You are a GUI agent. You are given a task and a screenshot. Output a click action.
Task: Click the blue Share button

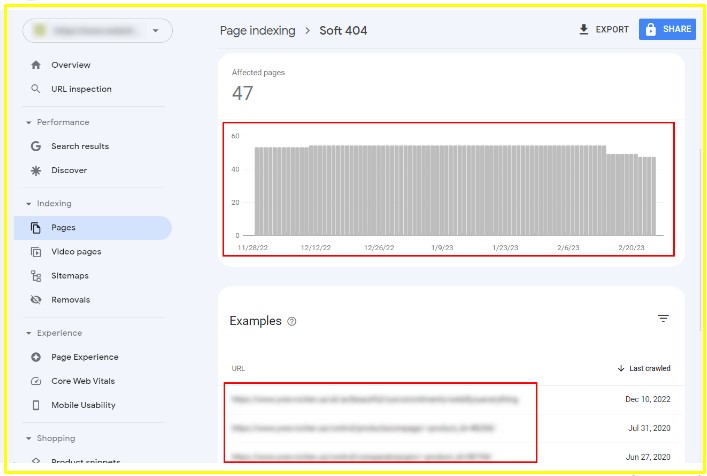click(x=666, y=30)
